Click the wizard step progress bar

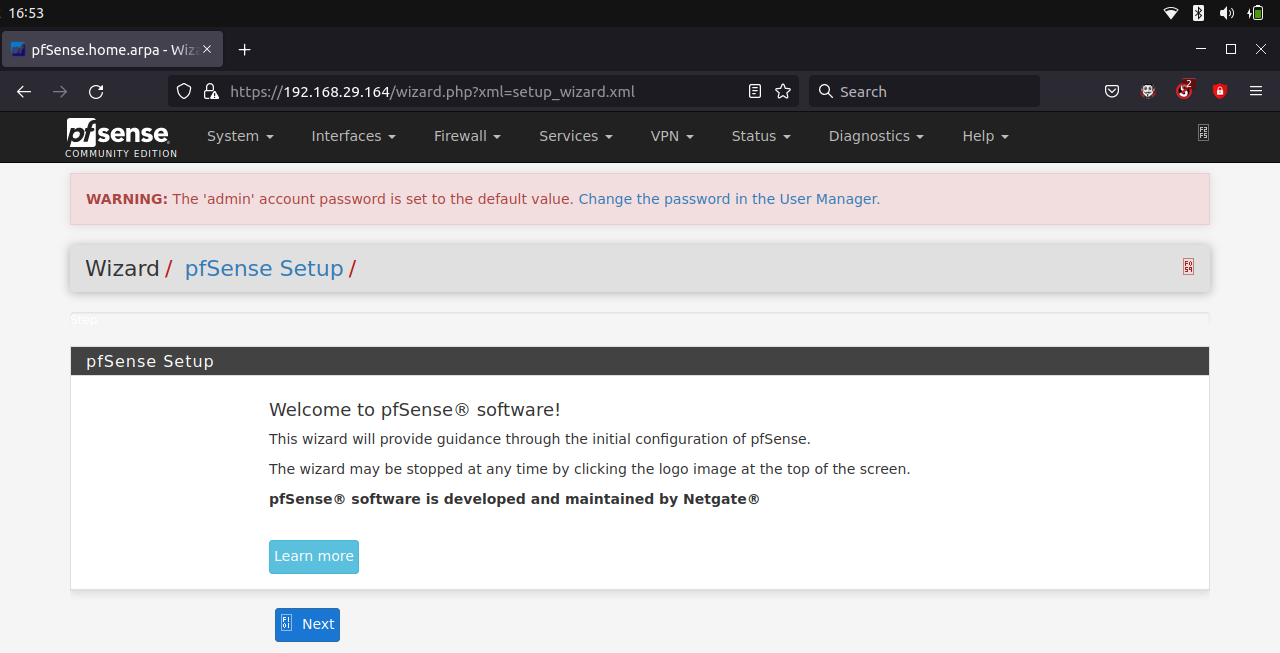[x=640, y=319]
